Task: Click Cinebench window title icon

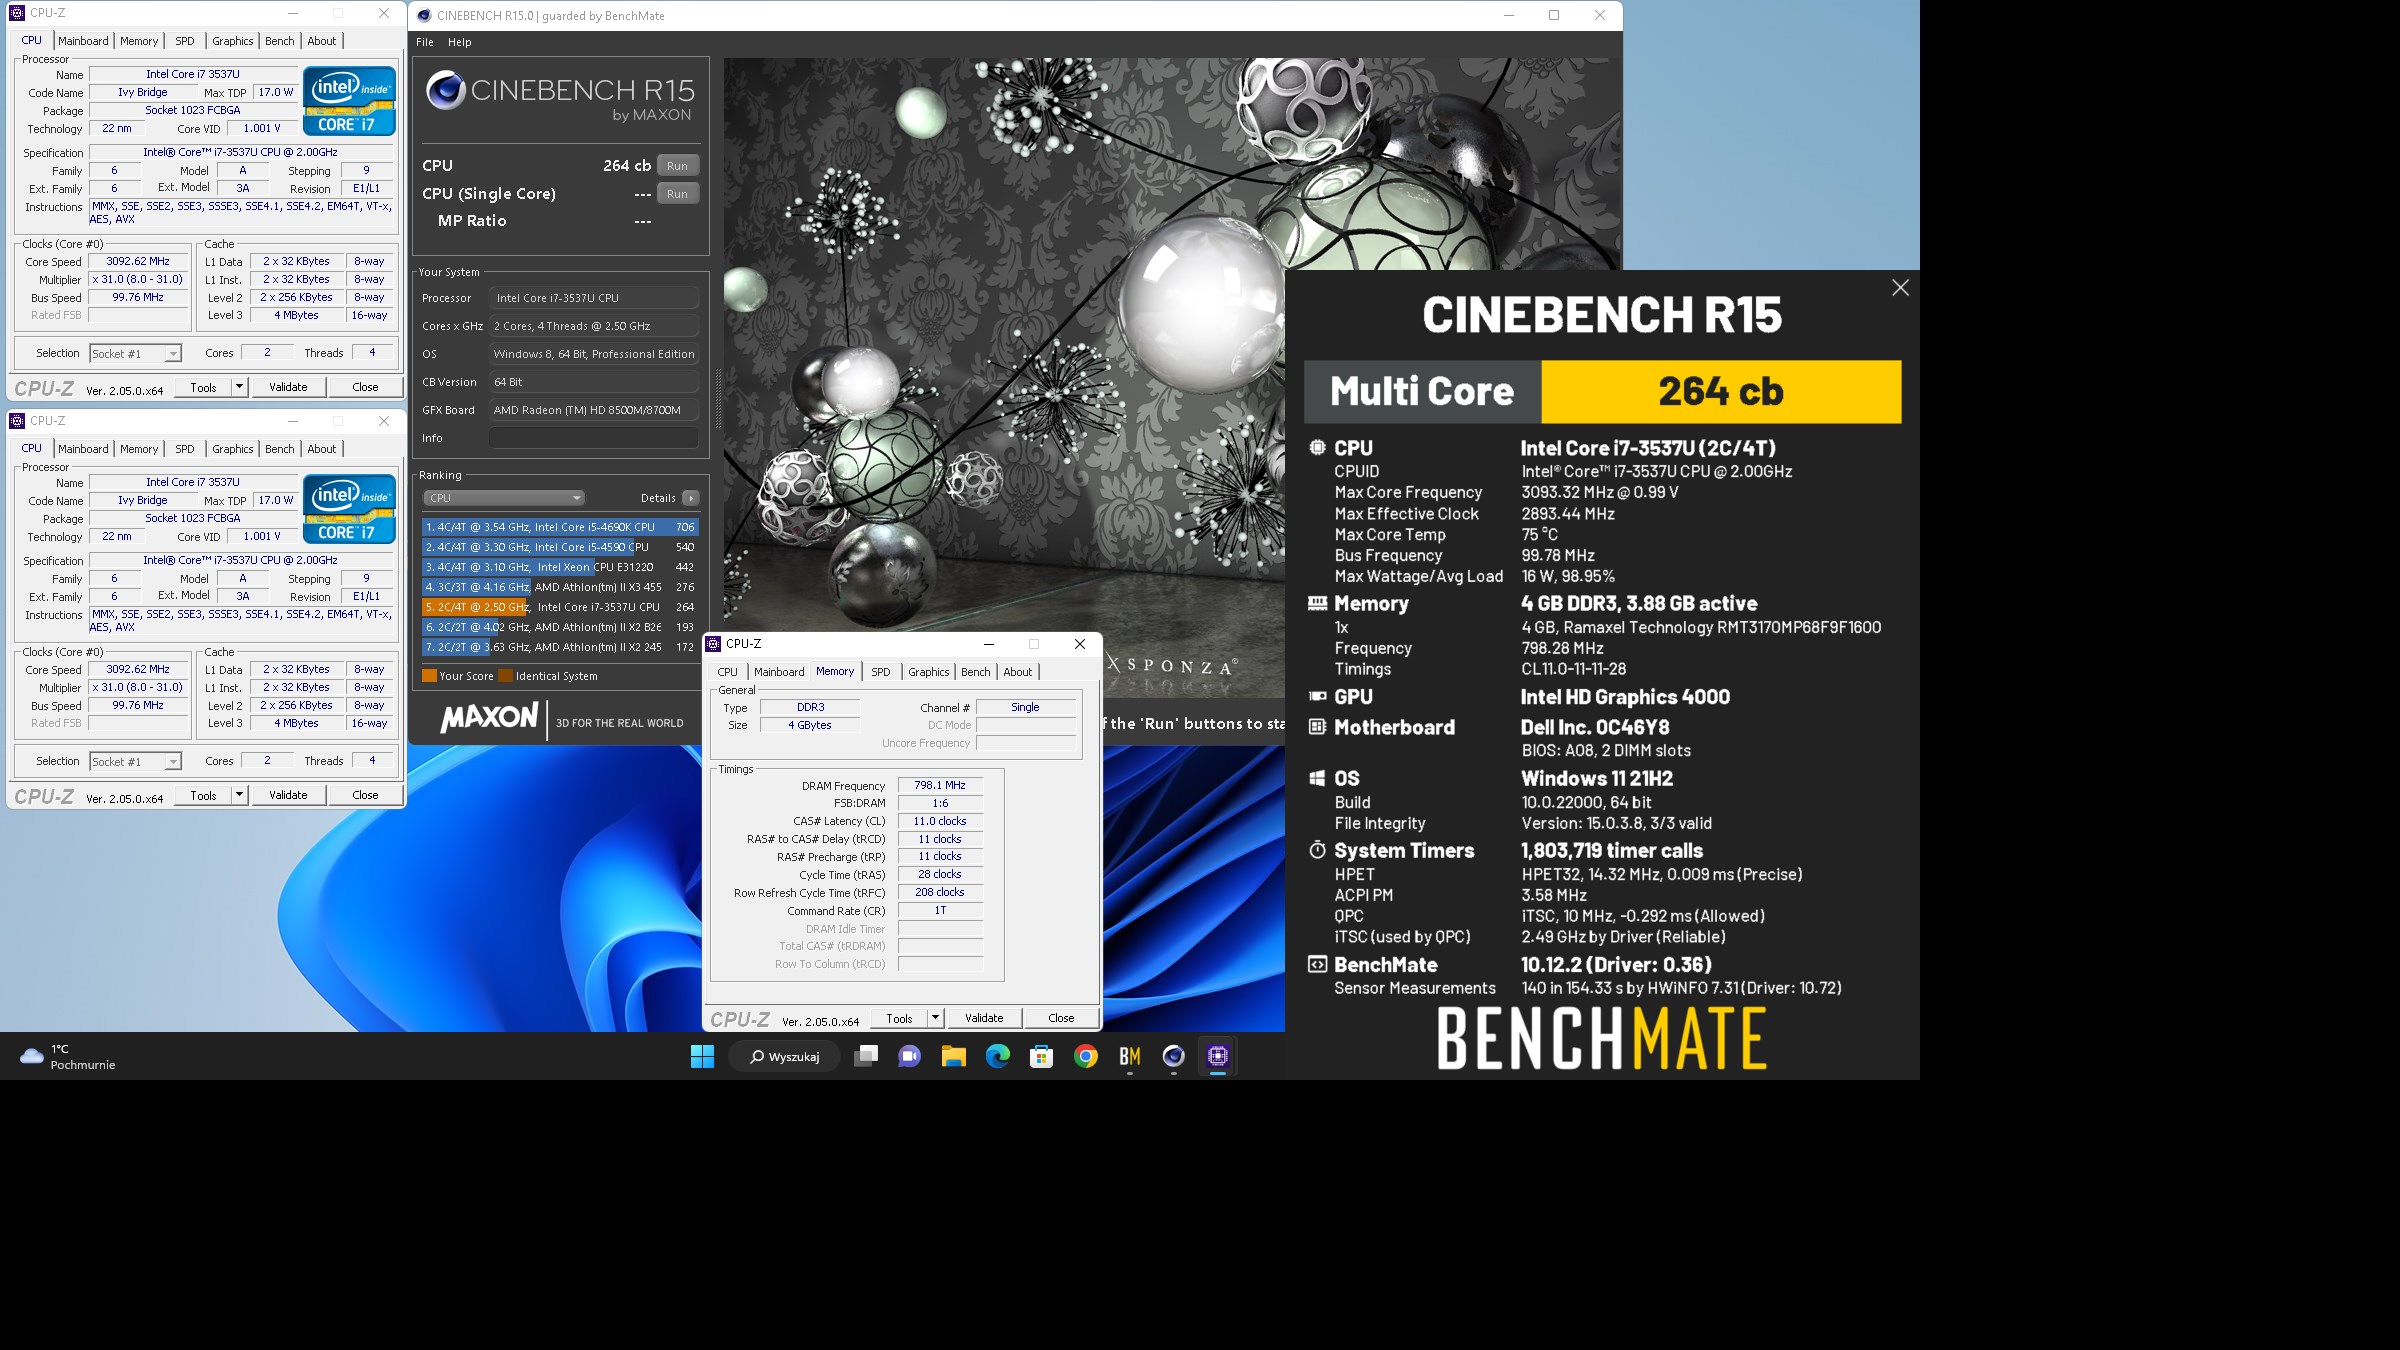Action: 424,15
